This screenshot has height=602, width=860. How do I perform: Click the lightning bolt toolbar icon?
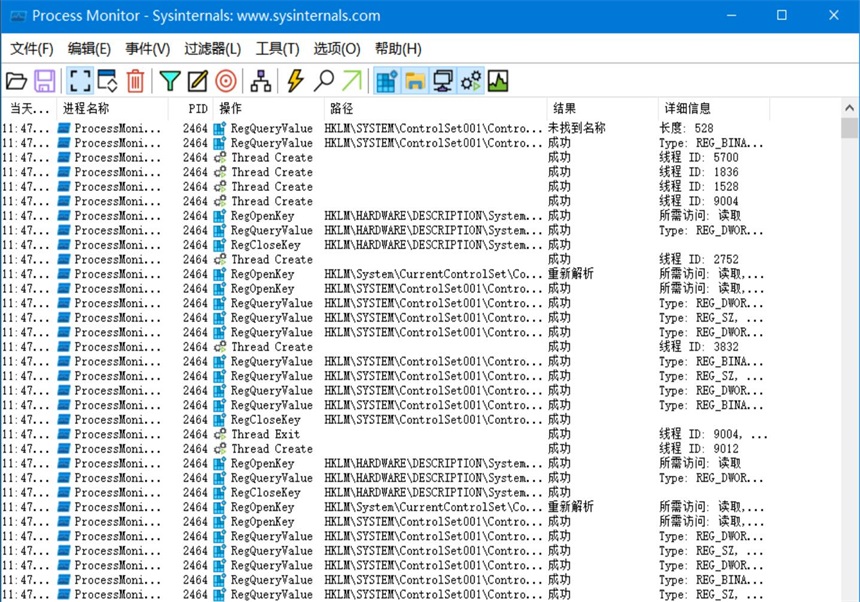295,81
